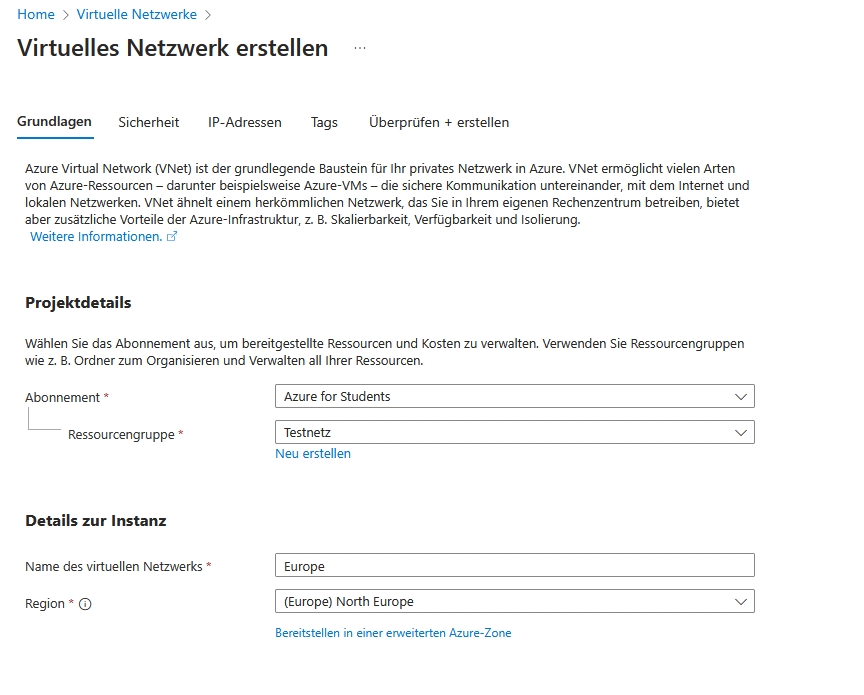This screenshot has height=695, width=864.
Task: Click Neu erstellen under Ressourcengruppe
Action: [x=313, y=454]
